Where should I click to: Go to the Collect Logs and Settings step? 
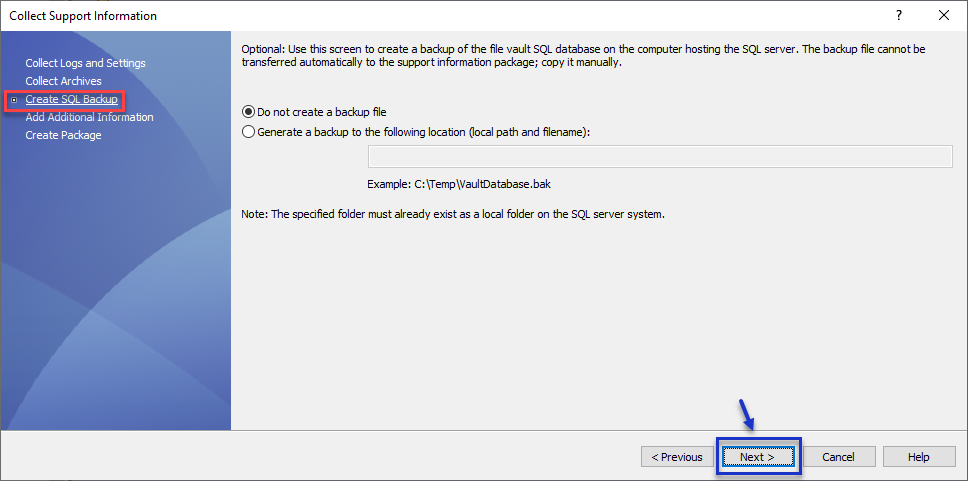click(x=85, y=63)
